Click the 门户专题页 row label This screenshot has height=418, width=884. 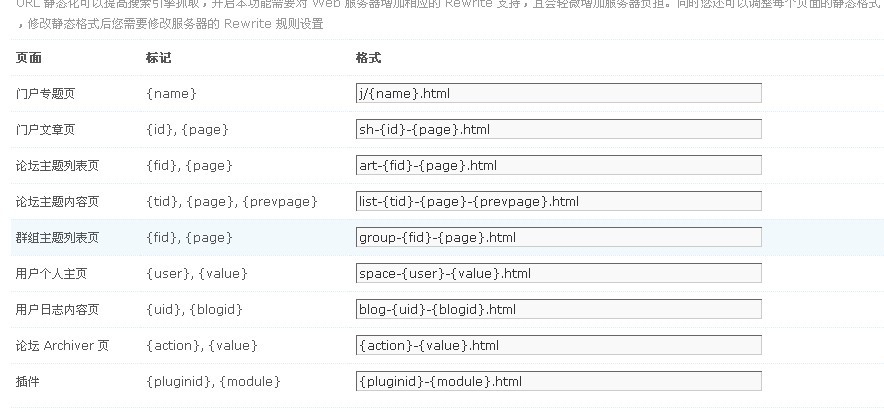click(x=45, y=94)
